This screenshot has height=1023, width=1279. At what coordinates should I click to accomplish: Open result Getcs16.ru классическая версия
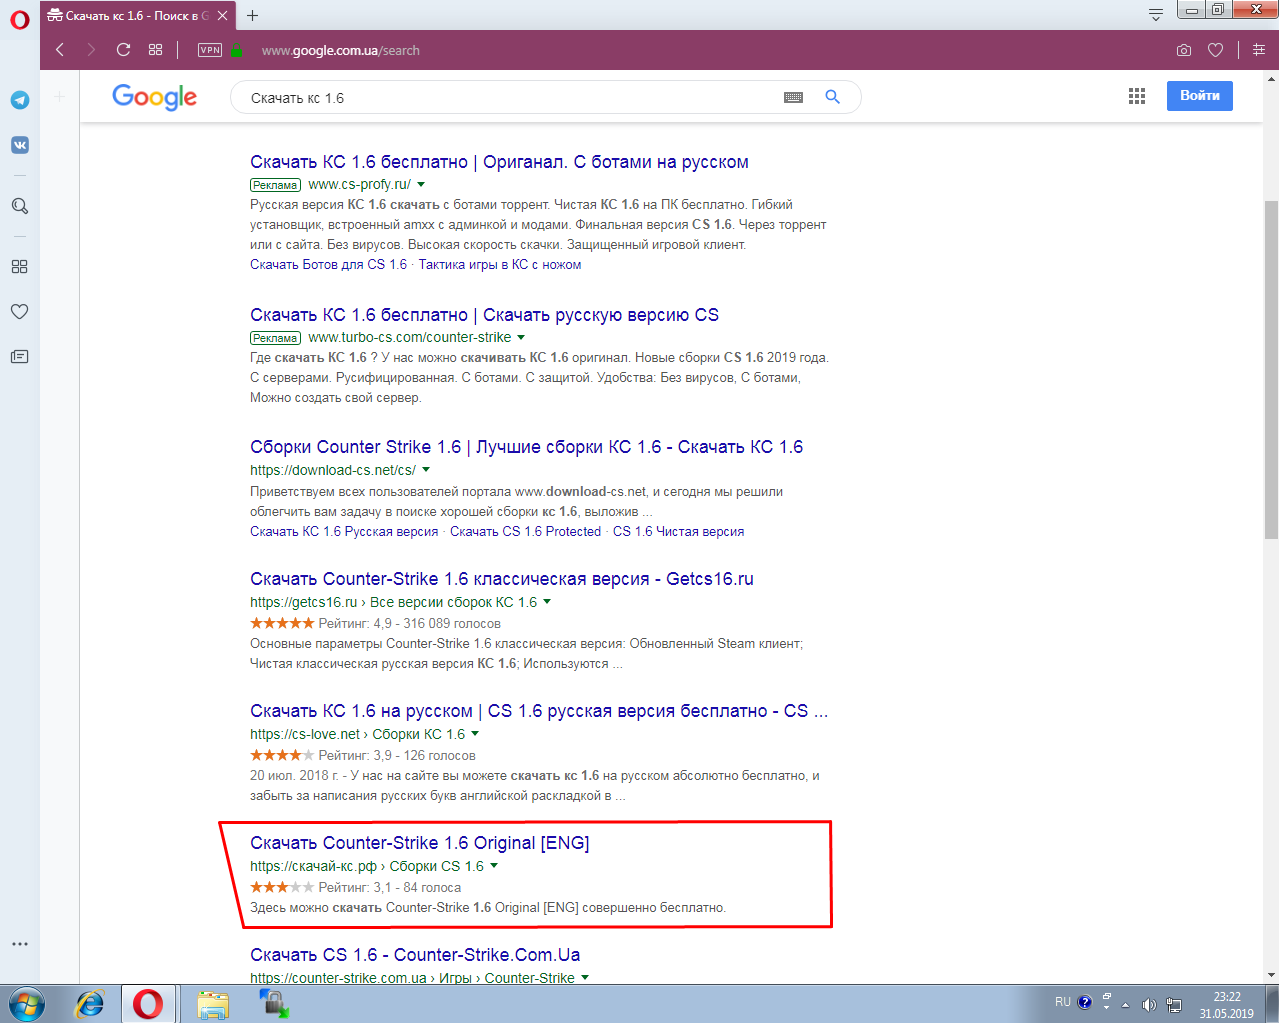(x=502, y=579)
